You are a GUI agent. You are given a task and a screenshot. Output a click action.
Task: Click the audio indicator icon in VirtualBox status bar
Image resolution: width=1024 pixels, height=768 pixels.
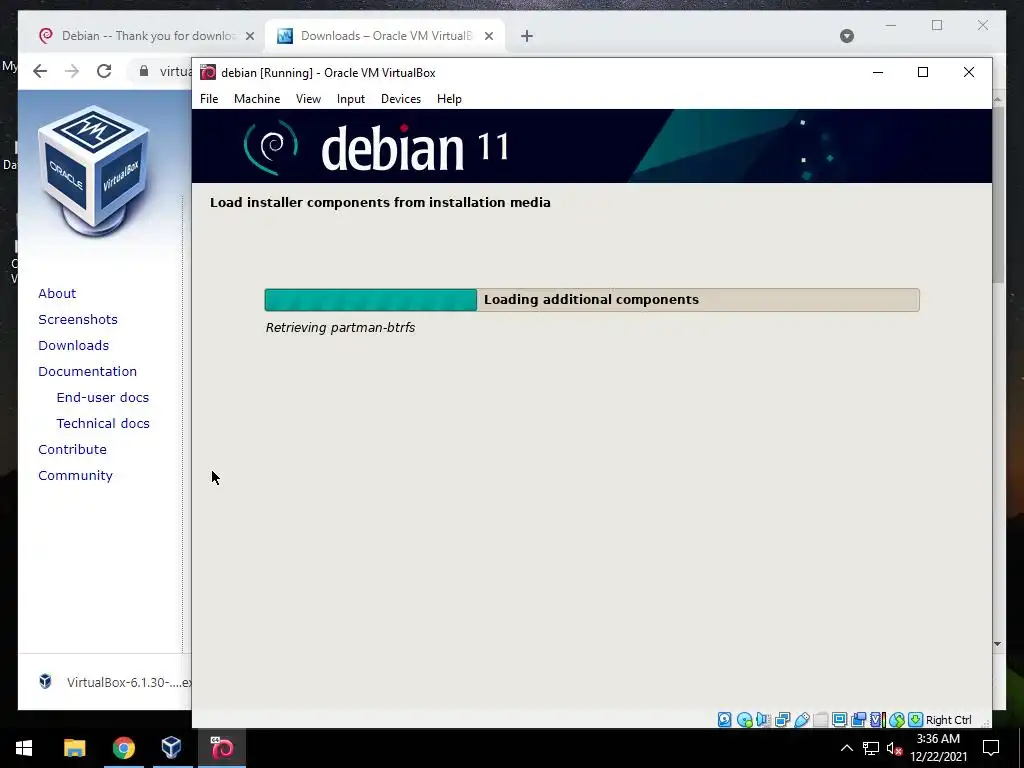(762, 720)
